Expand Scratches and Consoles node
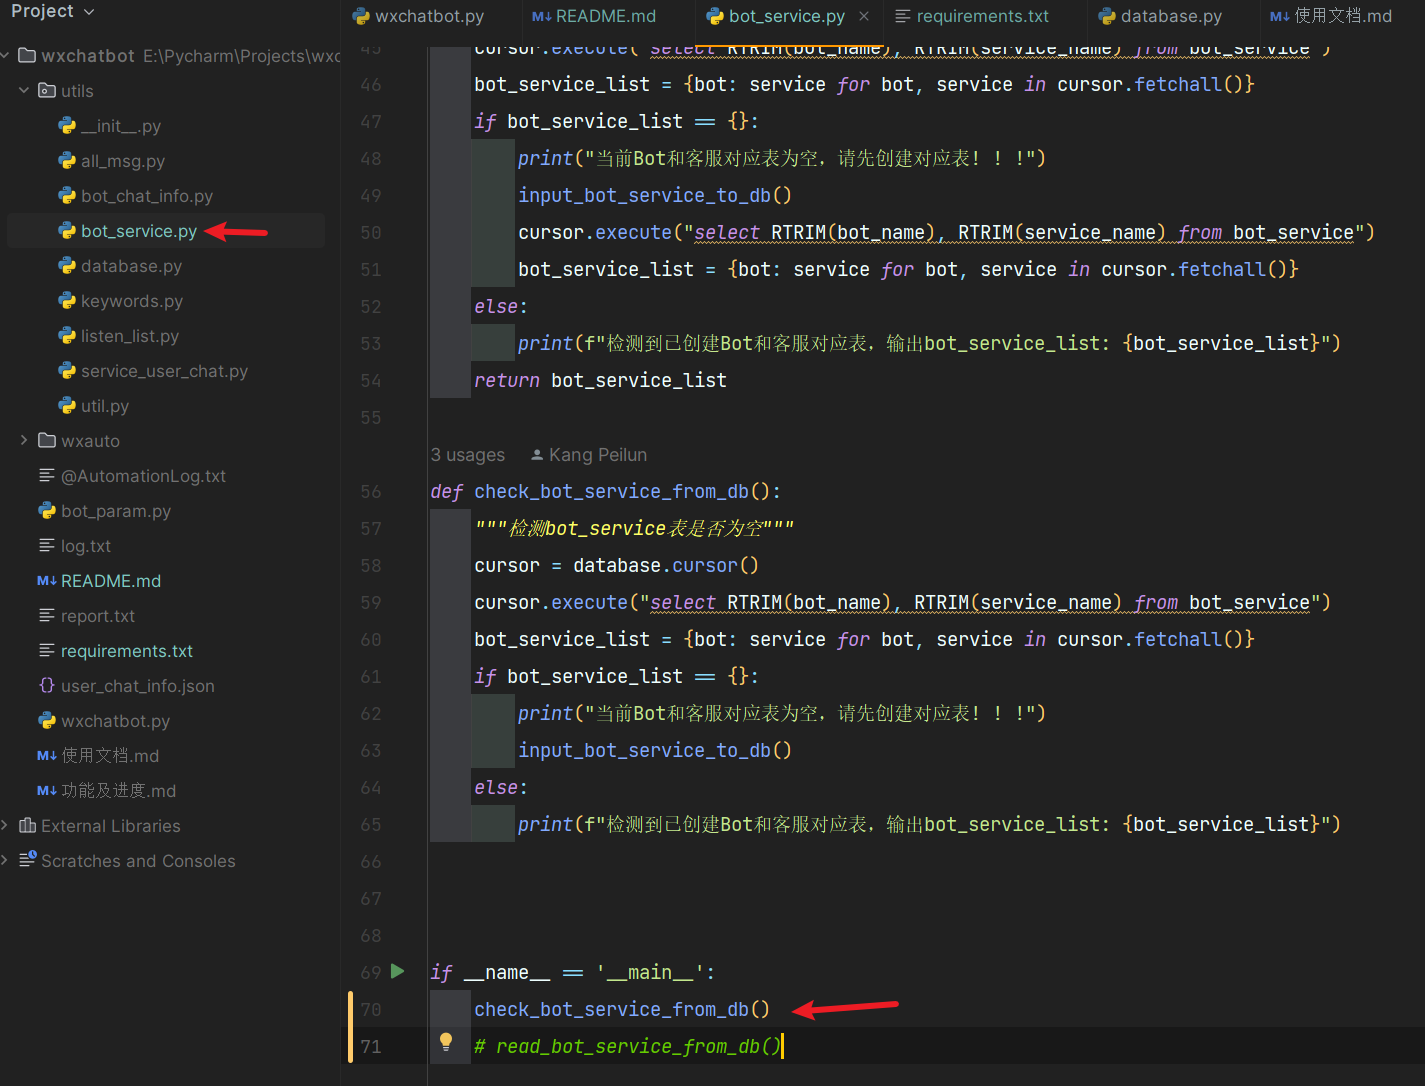Viewport: 1425px width, 1086px height. tap(6, 860)
